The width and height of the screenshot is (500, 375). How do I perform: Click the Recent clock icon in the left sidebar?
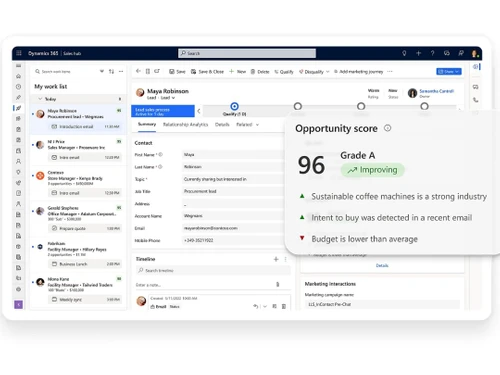tap(18, 87)
